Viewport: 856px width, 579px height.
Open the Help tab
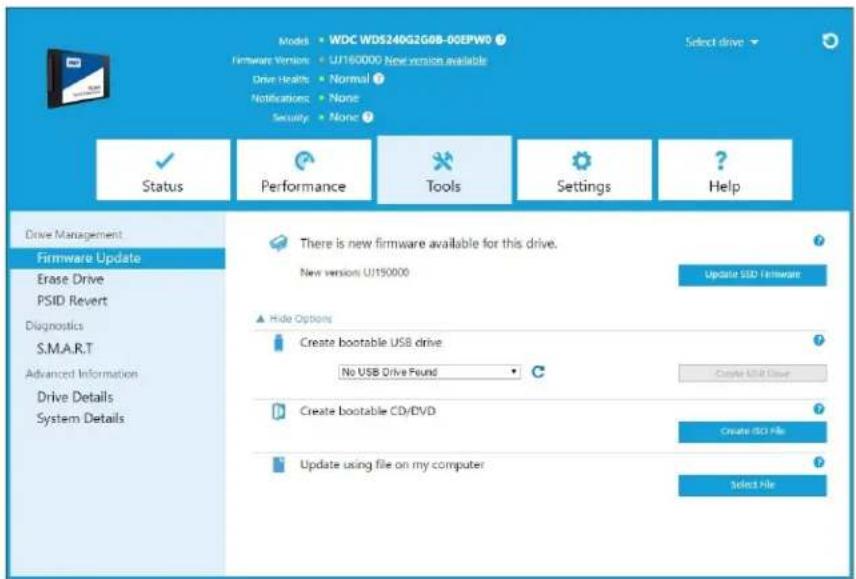tap(724, 170)
